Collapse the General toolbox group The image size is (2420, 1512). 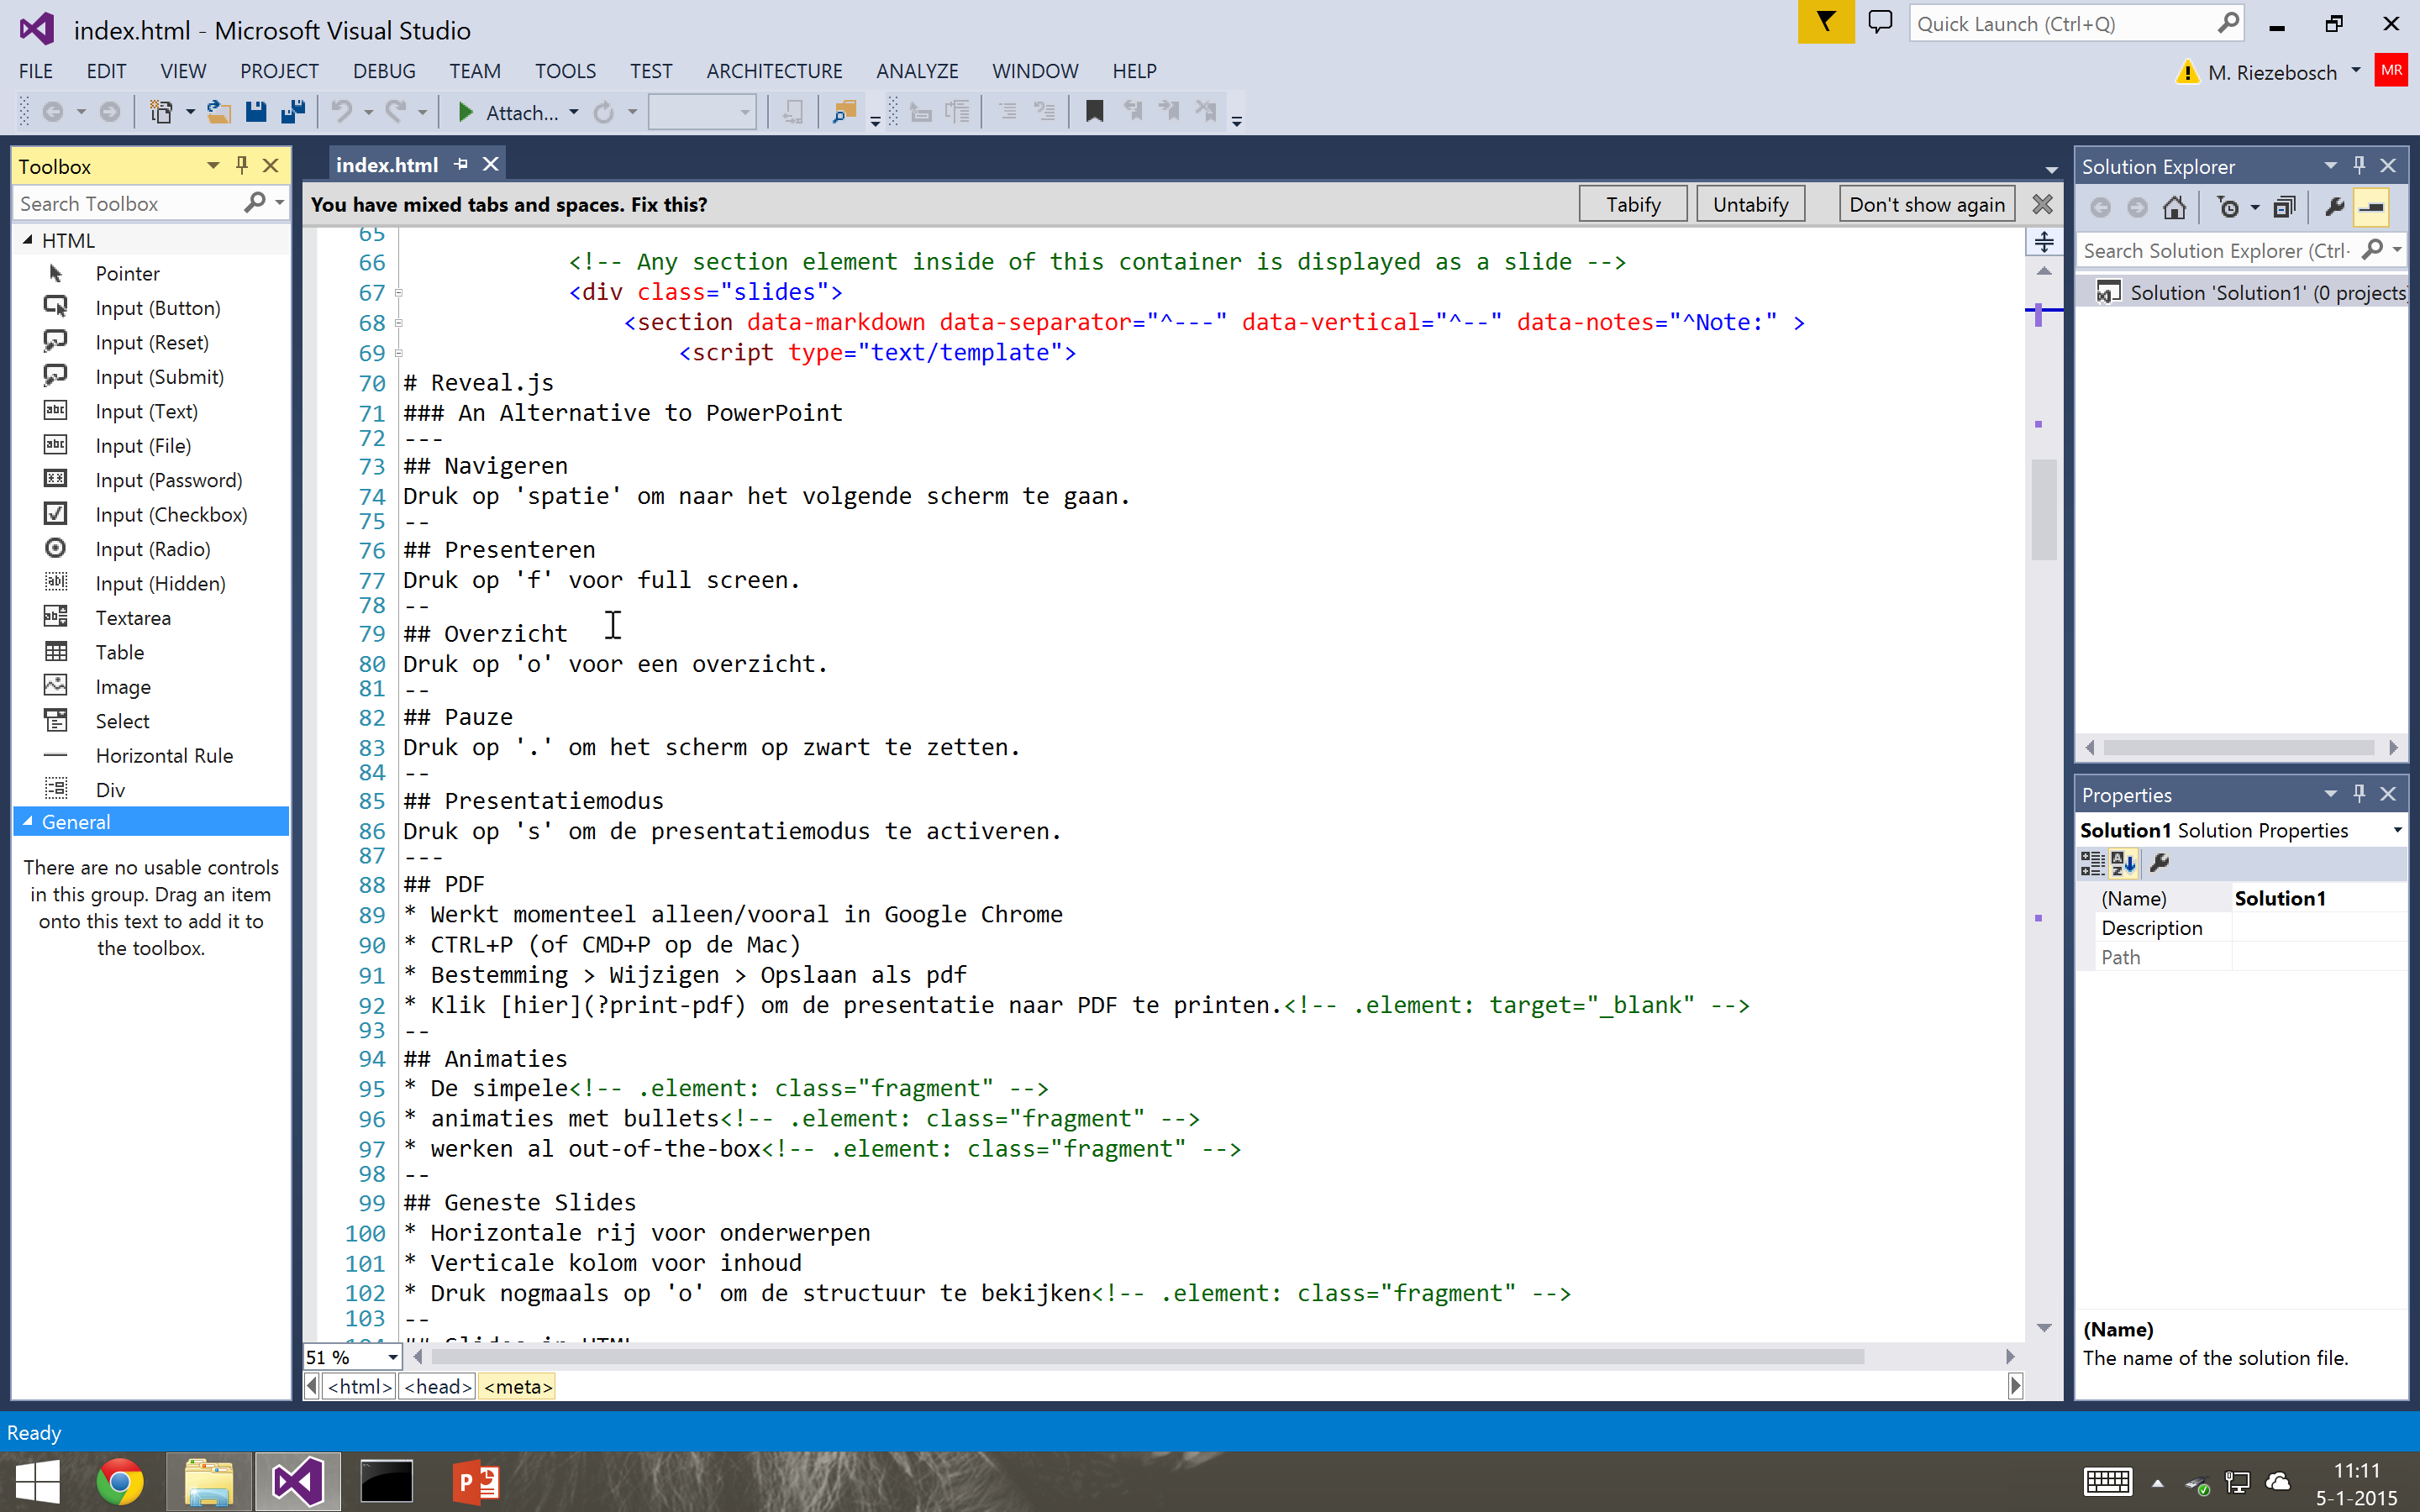coord(27,821)
